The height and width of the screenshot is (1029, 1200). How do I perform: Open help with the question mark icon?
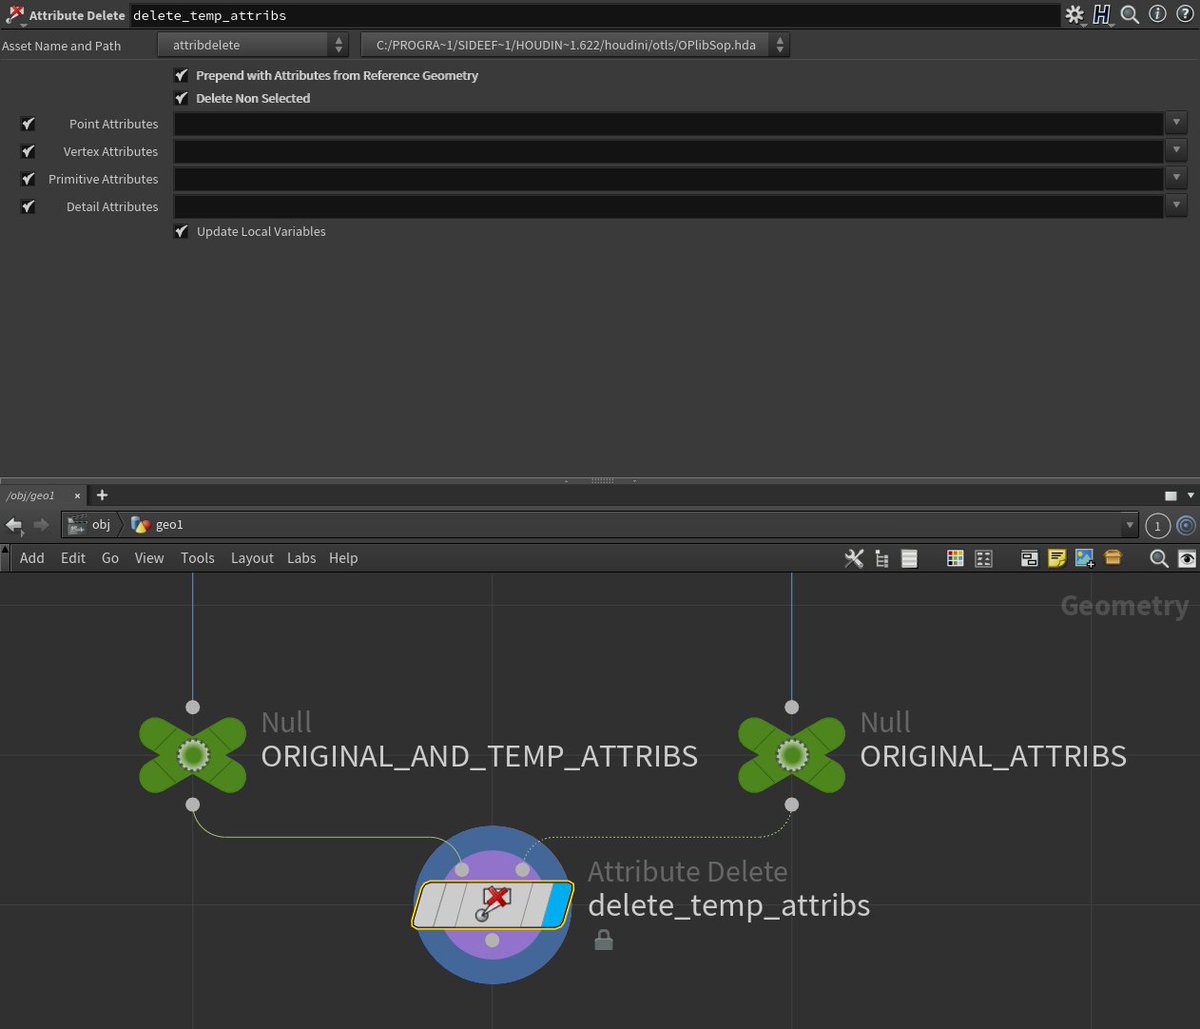tap(1183, 15)
